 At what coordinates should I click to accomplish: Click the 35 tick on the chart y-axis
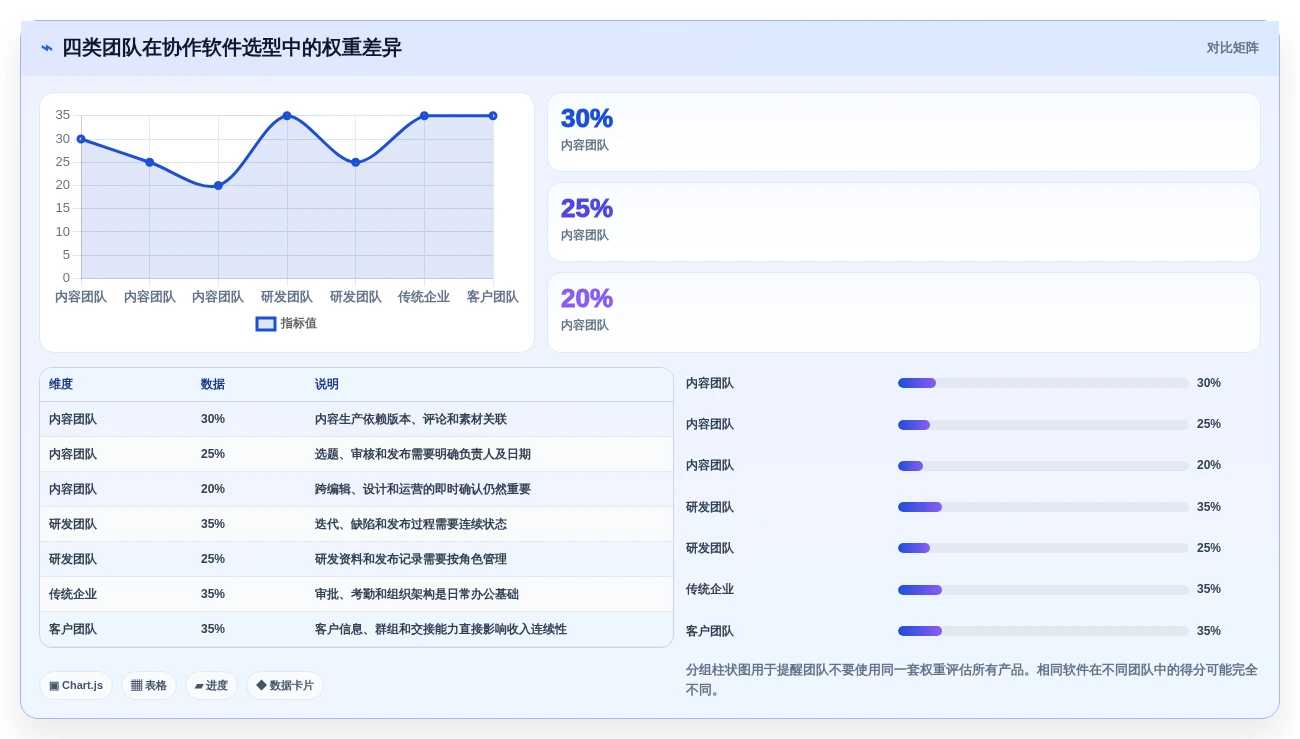pyautogui.click(x=63, y=115)
